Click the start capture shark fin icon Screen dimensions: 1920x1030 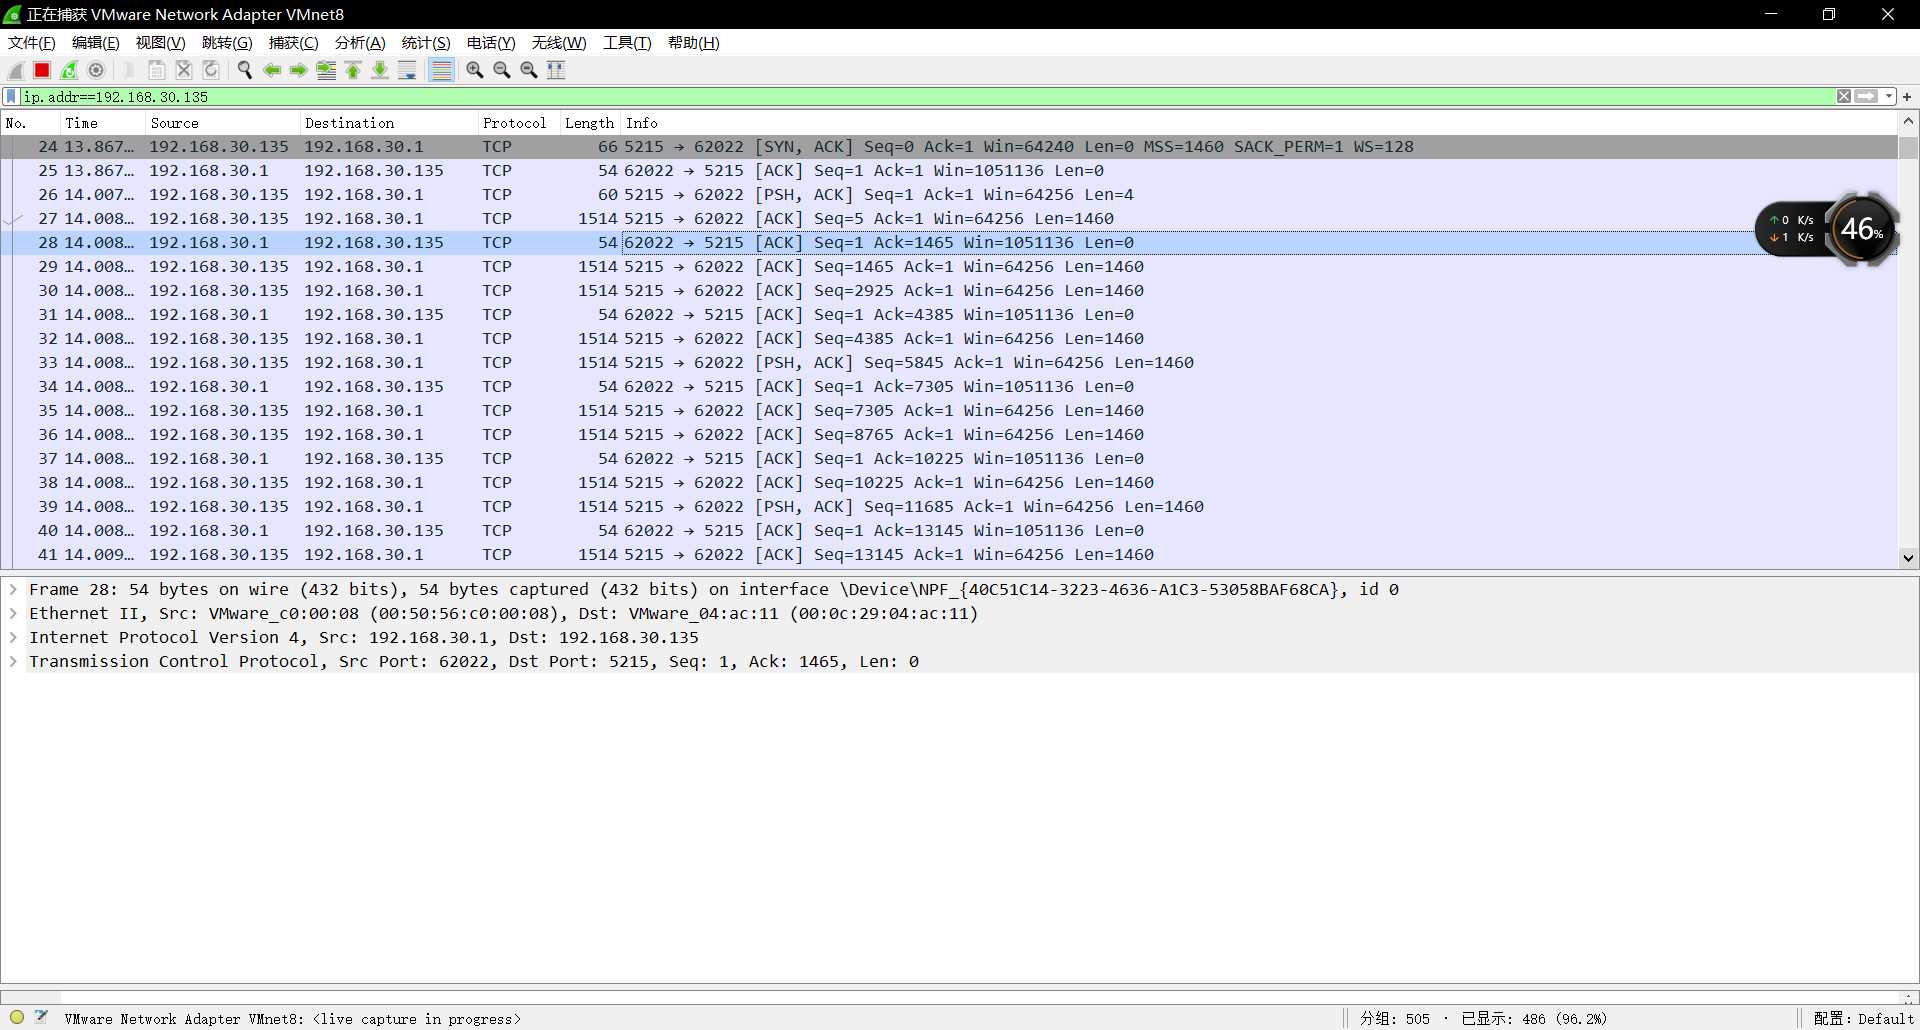pyautogui.click(x=16, y=70)
